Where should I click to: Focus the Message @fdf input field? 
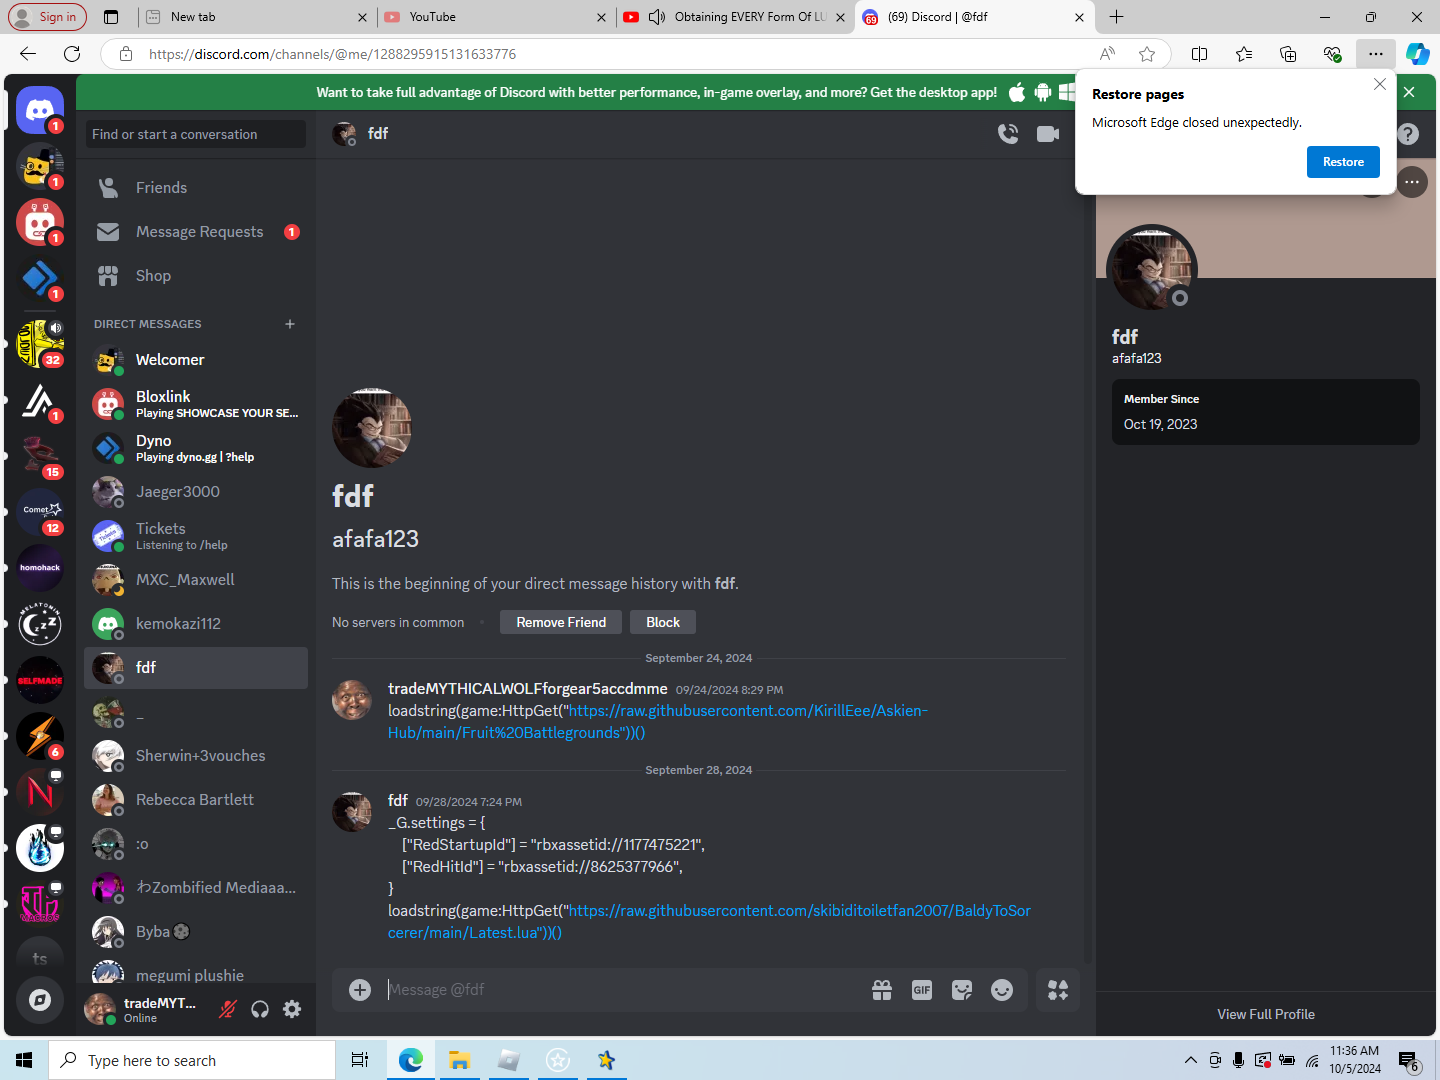[620, 990]
